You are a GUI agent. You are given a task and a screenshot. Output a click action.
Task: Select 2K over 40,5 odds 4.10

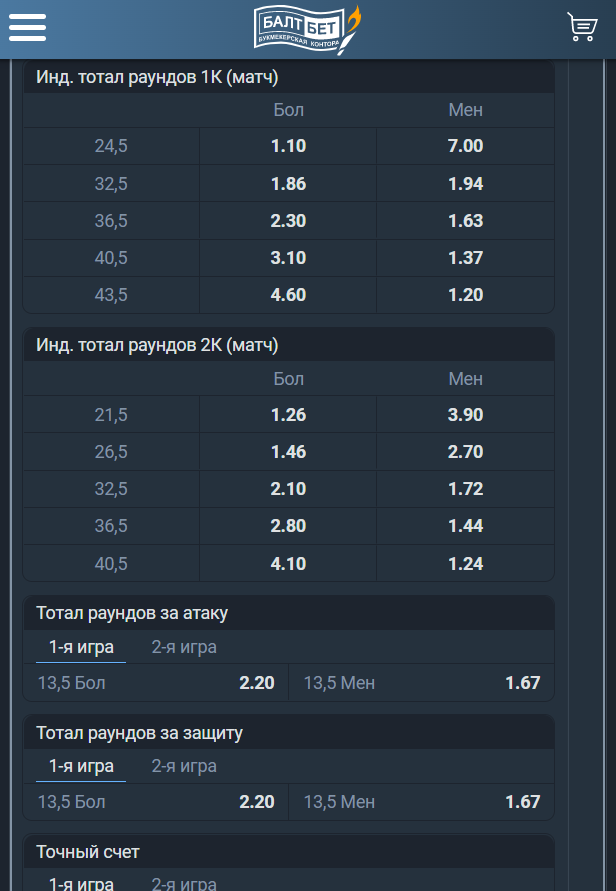click(x=288, y=564)
